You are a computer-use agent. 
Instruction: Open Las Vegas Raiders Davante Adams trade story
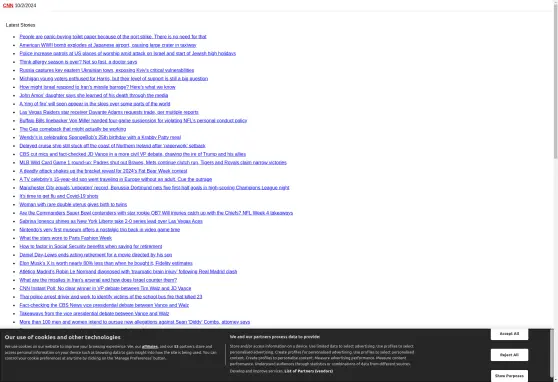(x=109, y=112)
